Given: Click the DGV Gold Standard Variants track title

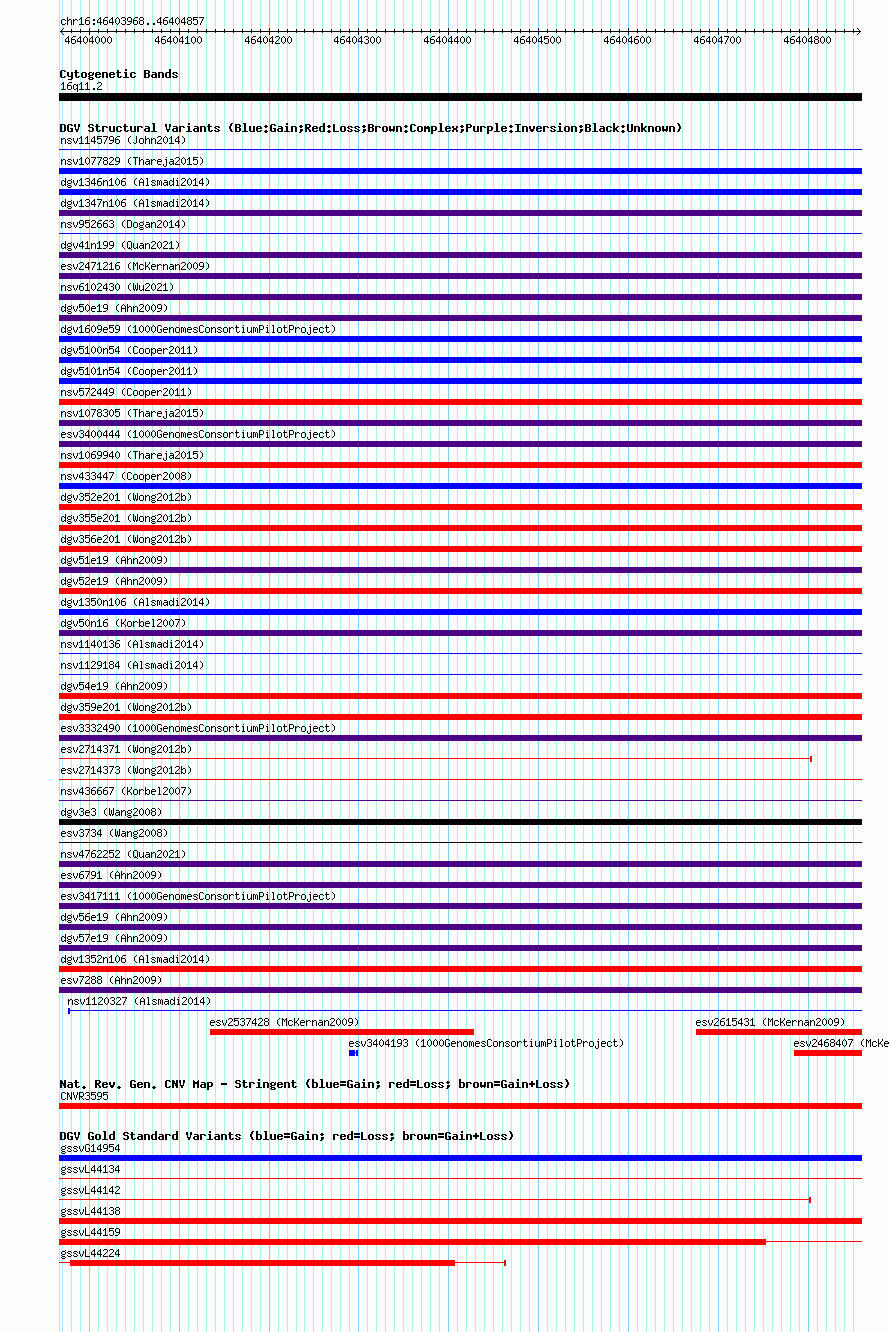Looking at the screenshot, I should tap(286, 1136).
